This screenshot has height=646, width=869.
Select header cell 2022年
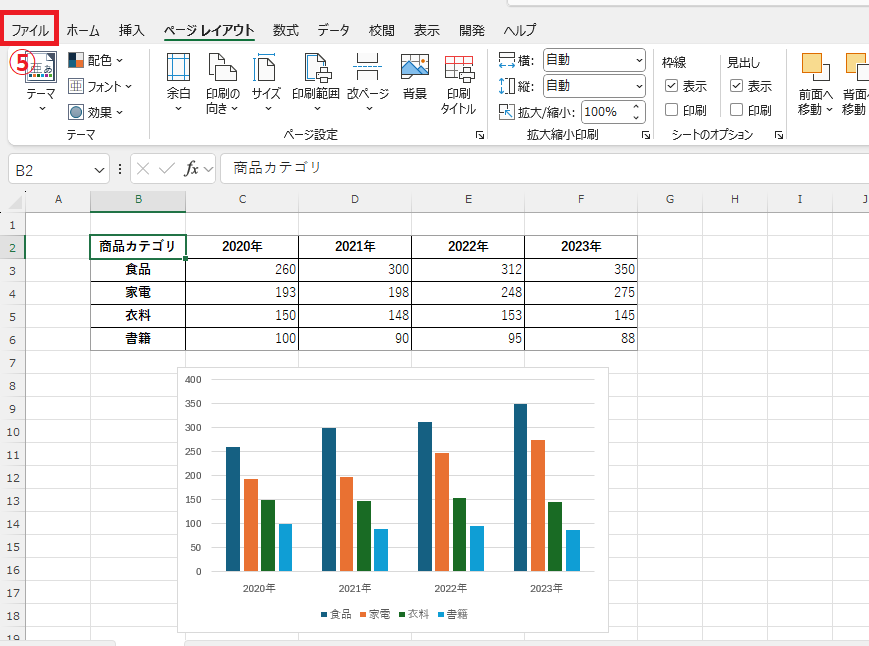tap(468, 247)
